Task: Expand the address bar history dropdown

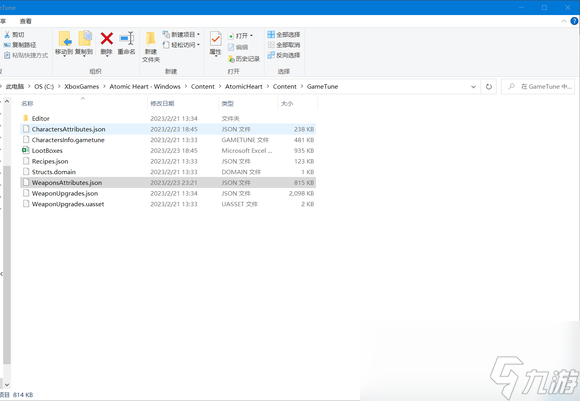Action: 473,87
